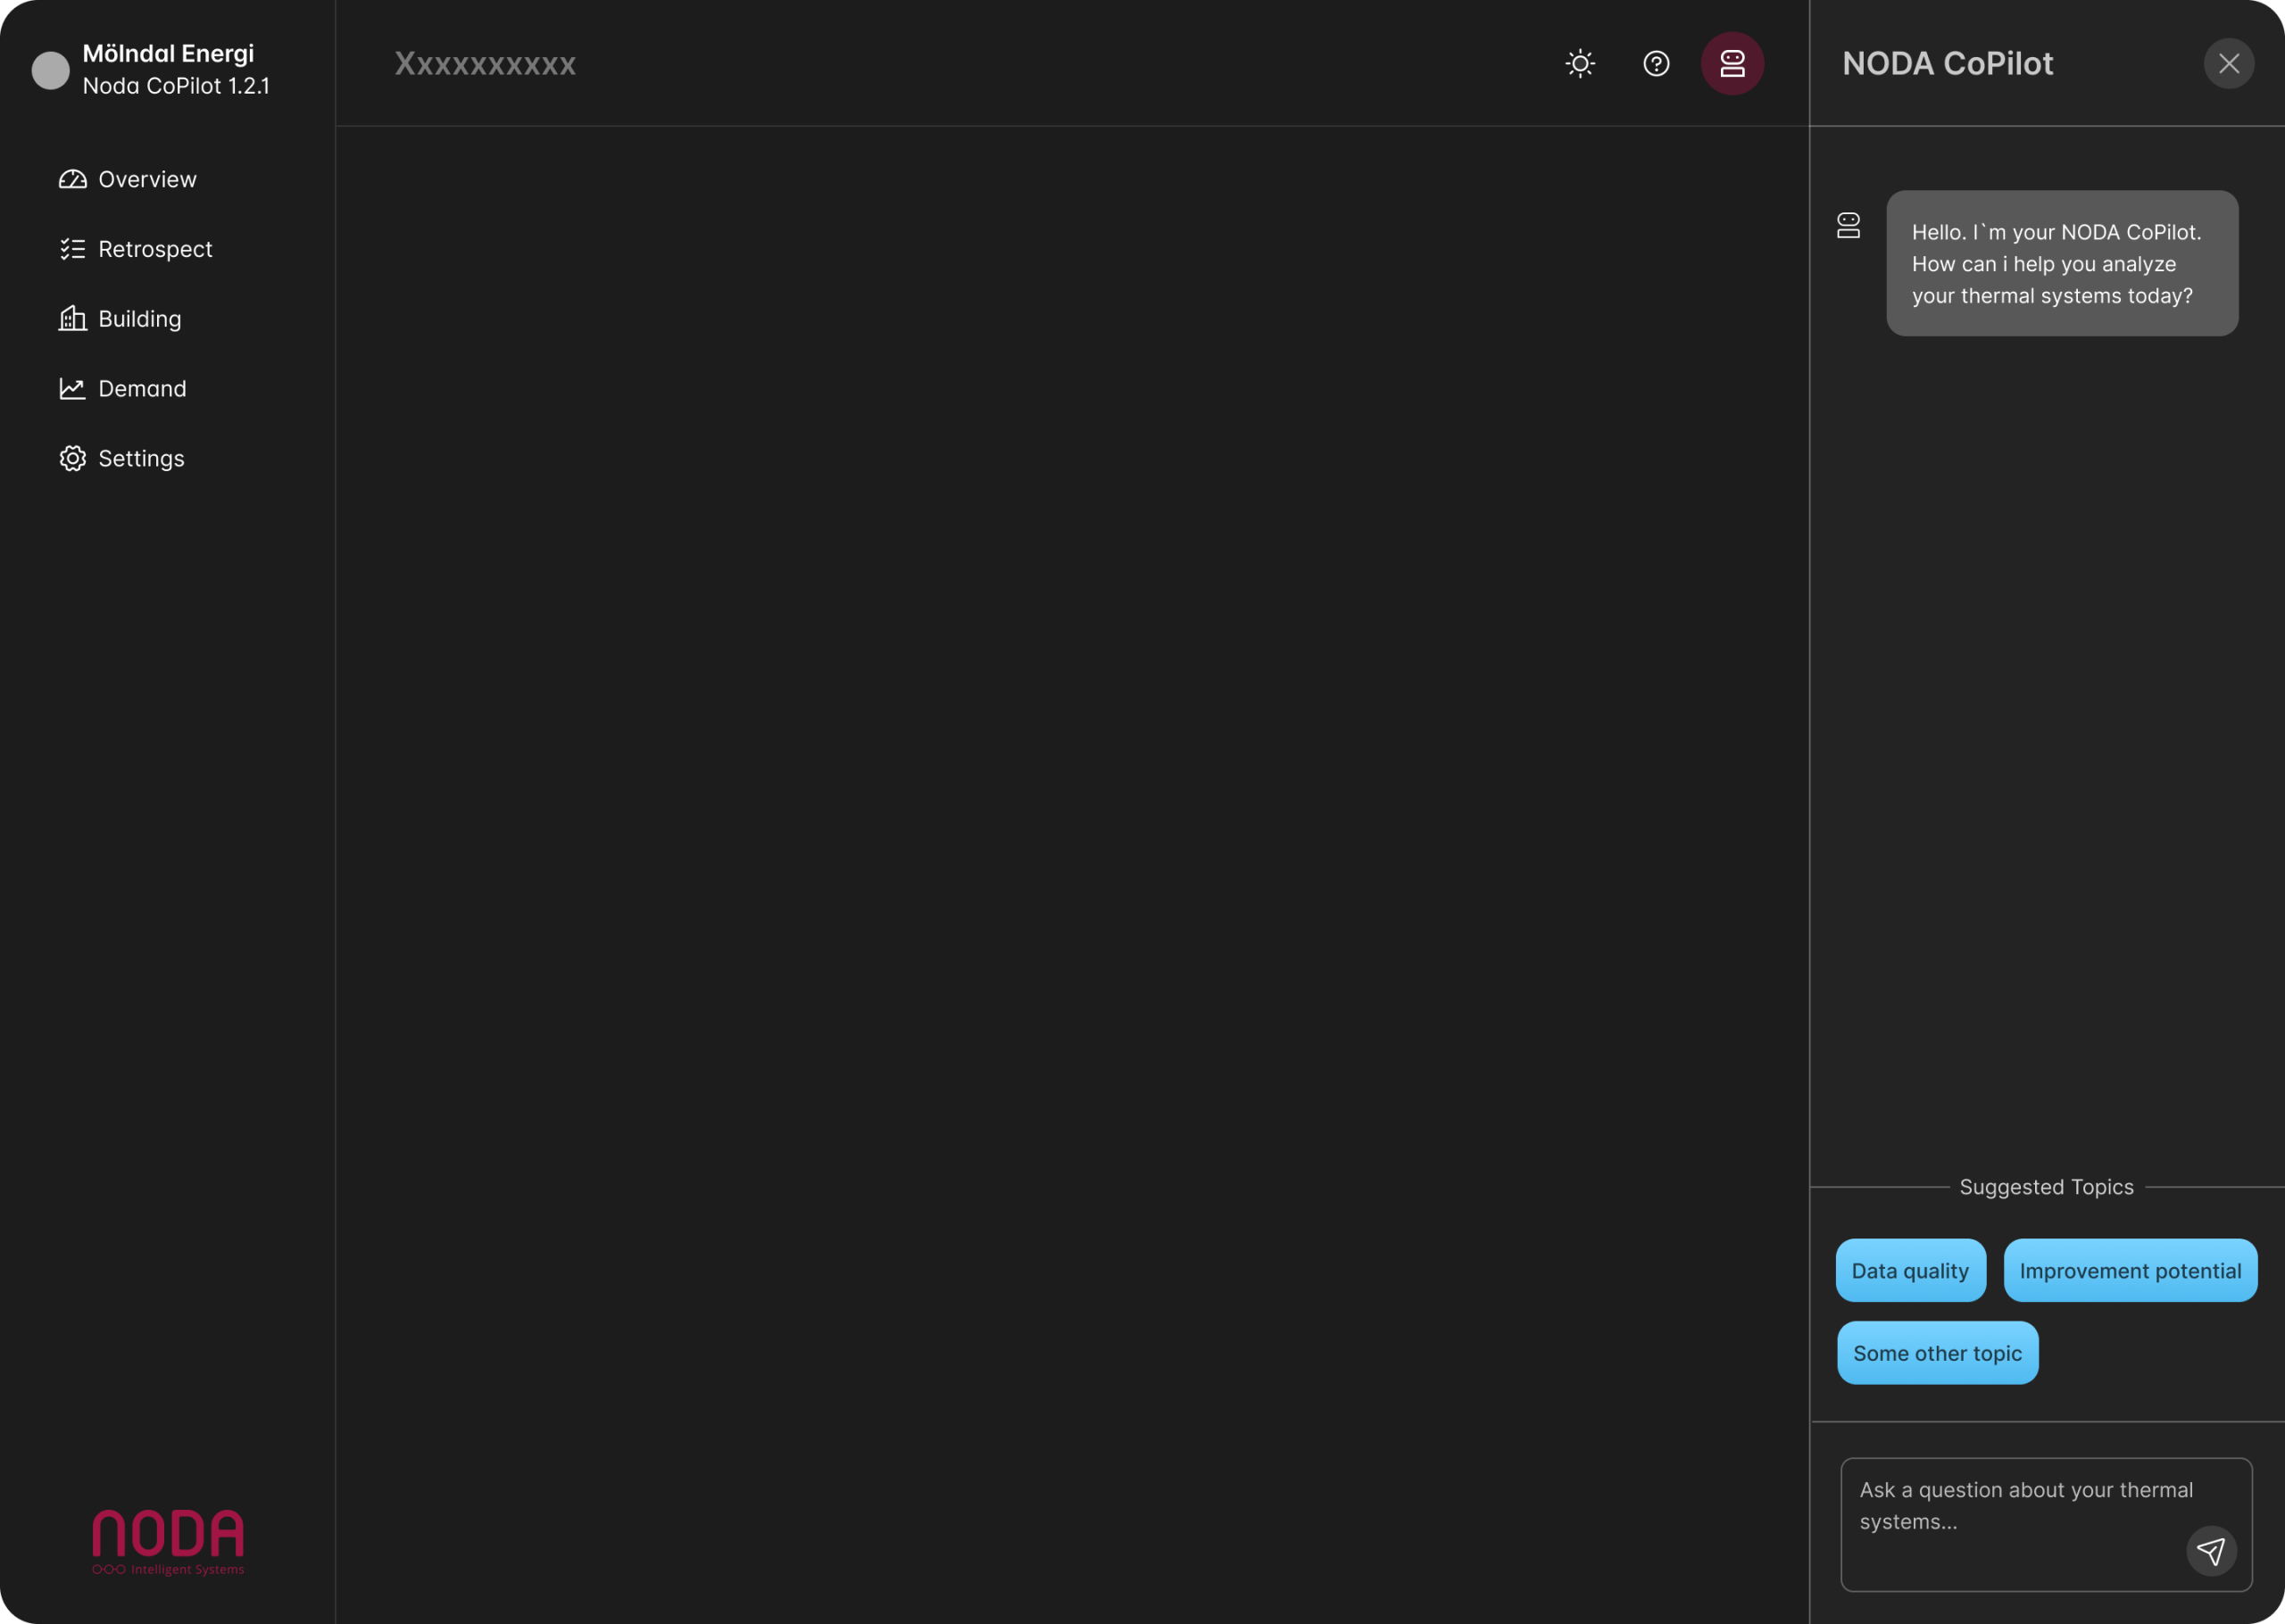Click the Building icon in sidebar

[72, 319]
